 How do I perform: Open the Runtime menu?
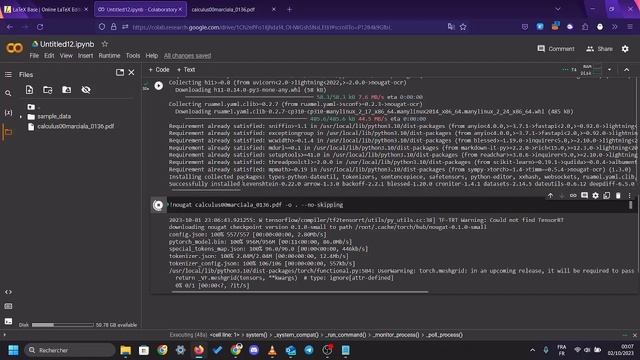tap(109, 56)
